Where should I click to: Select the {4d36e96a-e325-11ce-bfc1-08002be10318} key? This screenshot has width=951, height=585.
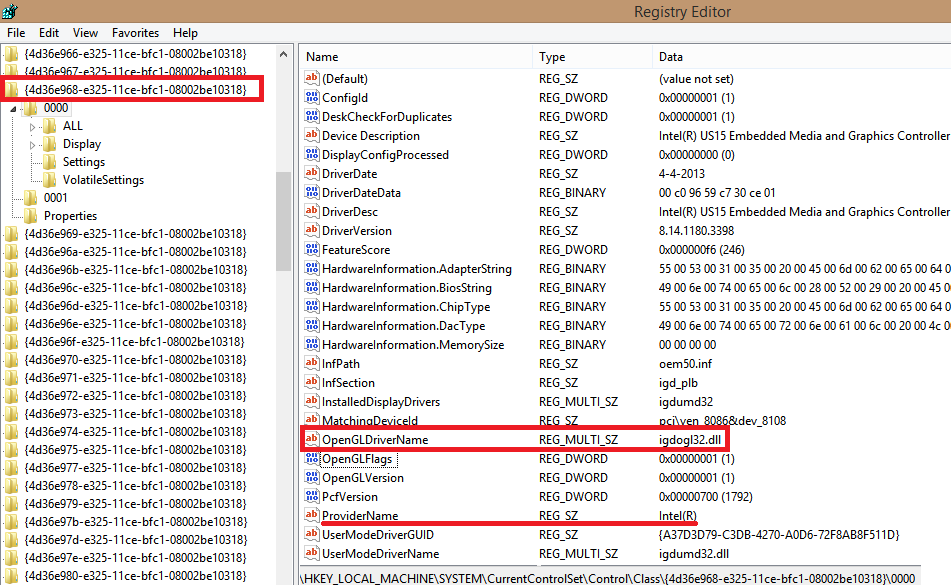pos(136,252)
